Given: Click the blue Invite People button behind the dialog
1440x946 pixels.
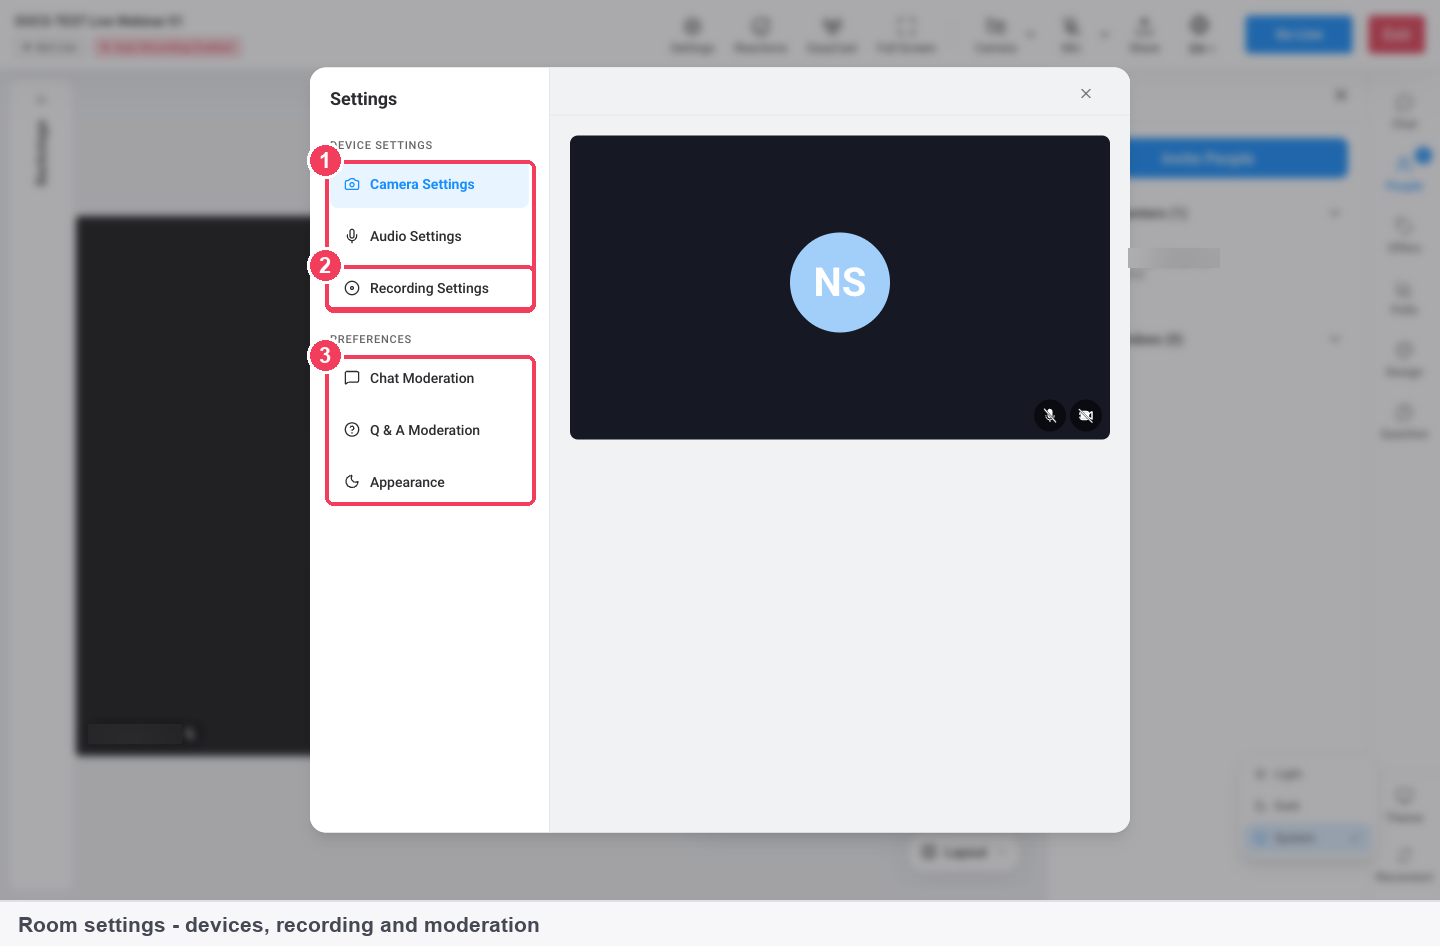Looking at the screenshot, I should [1238, 159].
